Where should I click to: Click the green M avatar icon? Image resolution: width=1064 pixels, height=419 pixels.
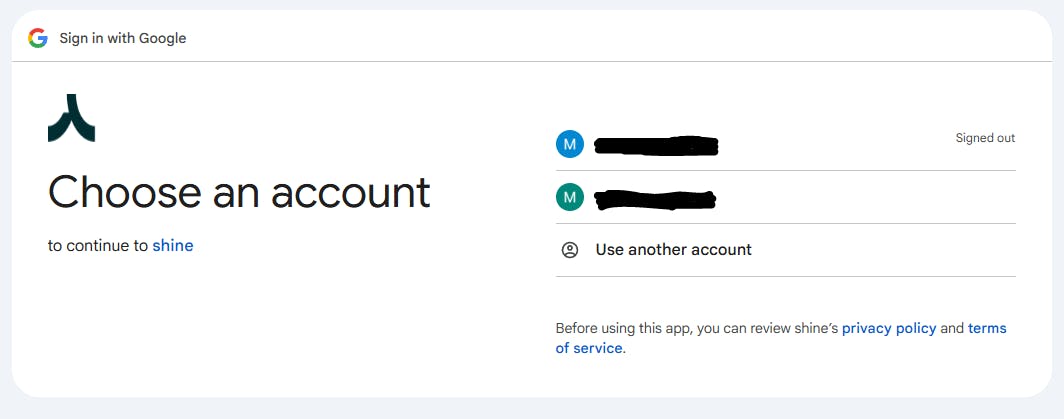(569, 197)
